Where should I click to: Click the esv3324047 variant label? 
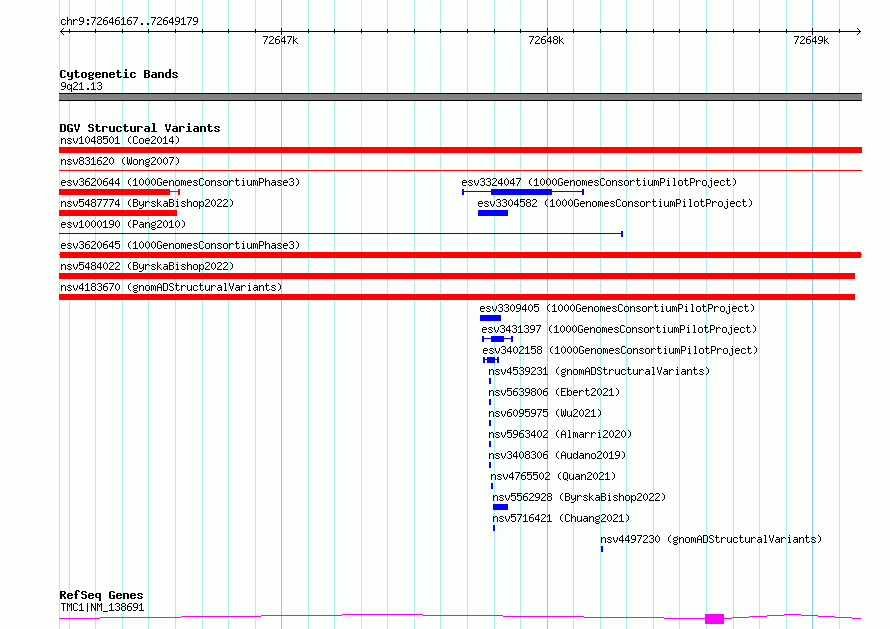[599, 182]
